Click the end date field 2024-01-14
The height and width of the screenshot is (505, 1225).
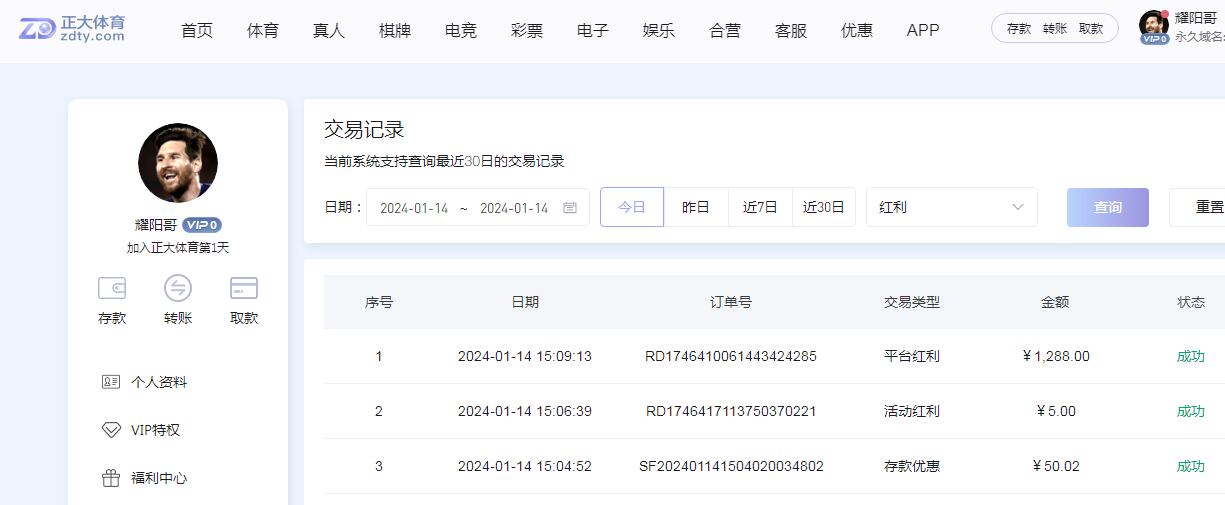514,208
